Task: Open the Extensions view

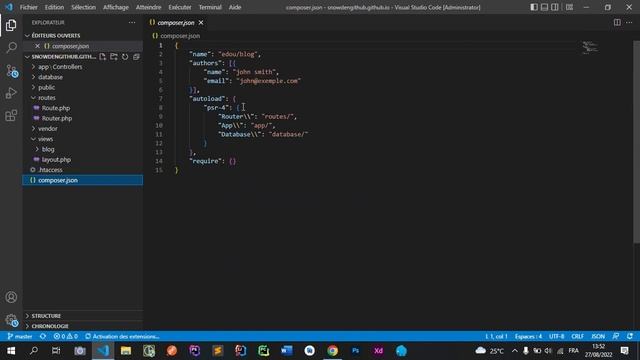Action: coord(11,116)
